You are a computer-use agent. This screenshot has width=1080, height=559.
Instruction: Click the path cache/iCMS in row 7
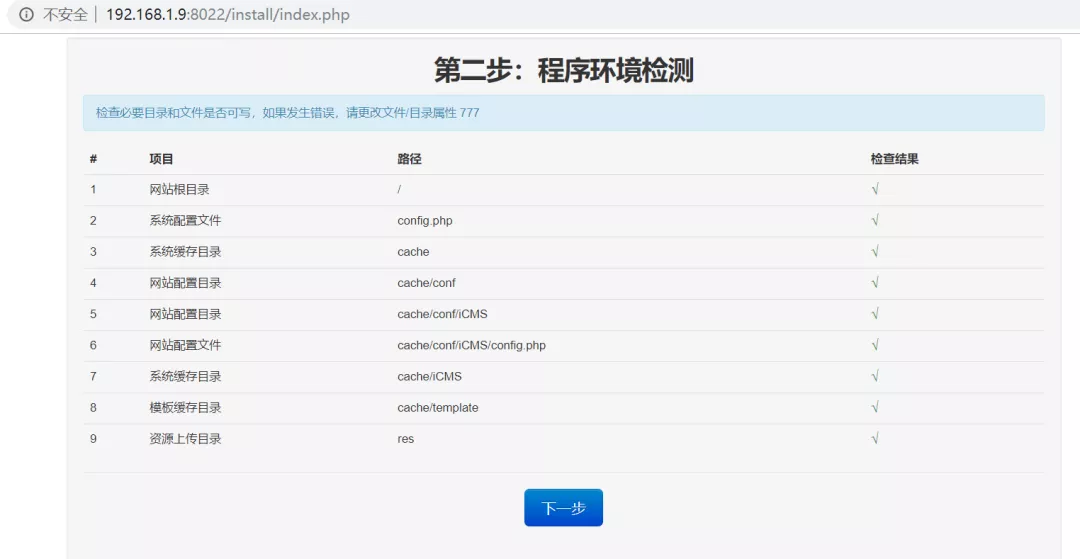pyautogui.click(x=429, y=377)
